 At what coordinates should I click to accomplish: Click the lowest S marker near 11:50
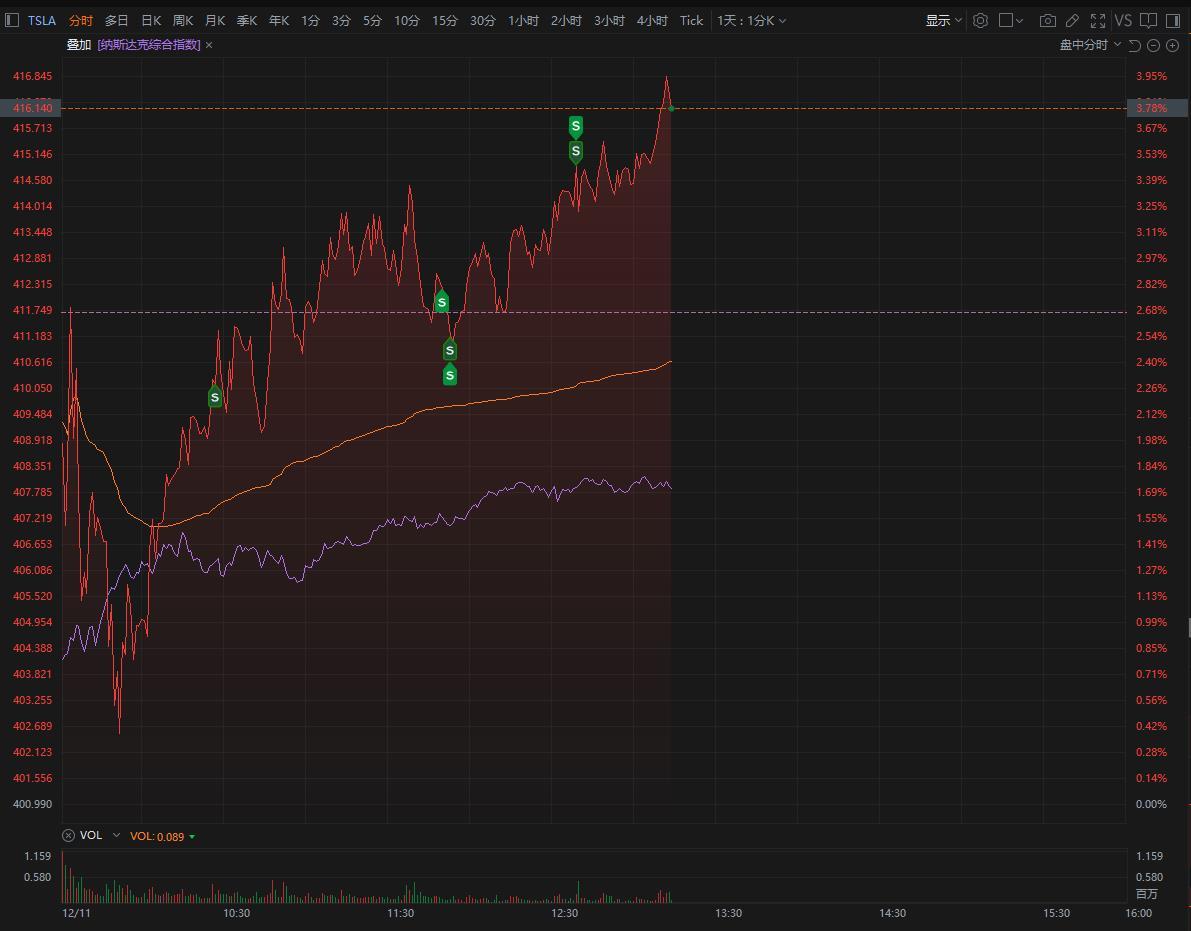pos(450,374)
